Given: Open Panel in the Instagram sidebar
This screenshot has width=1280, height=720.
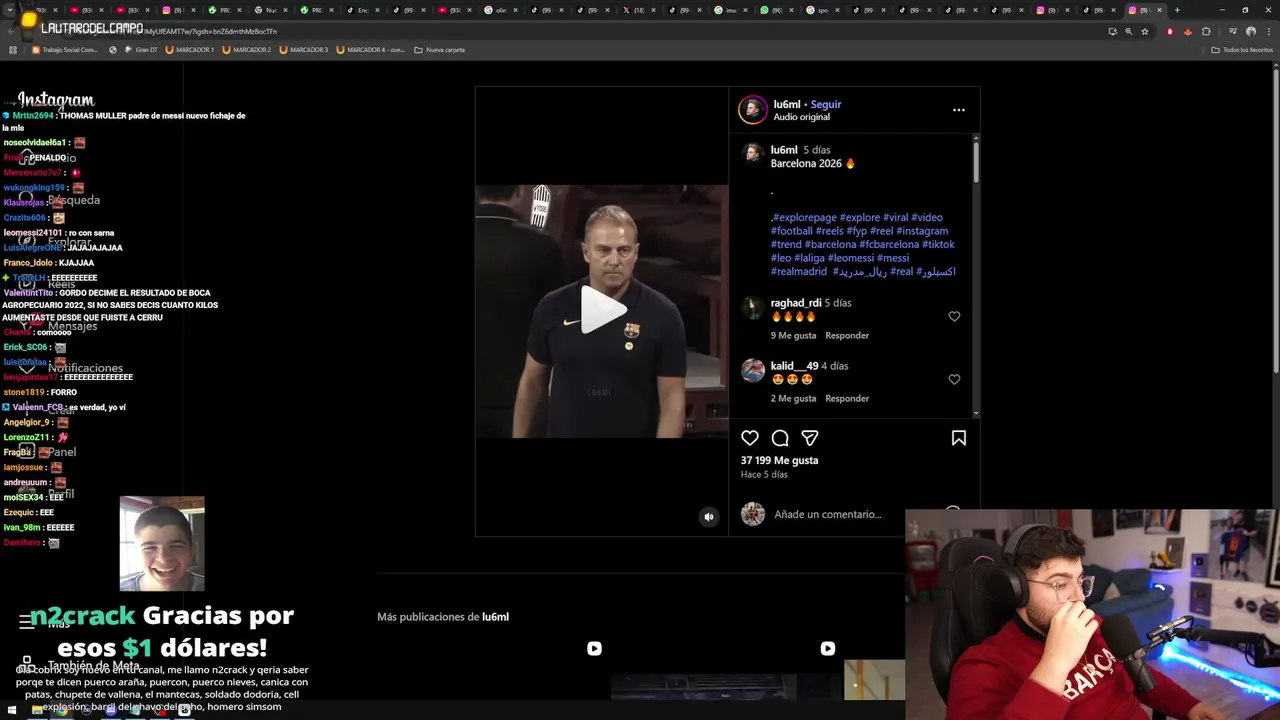Looking at the screenshot, I should point(50,452).
